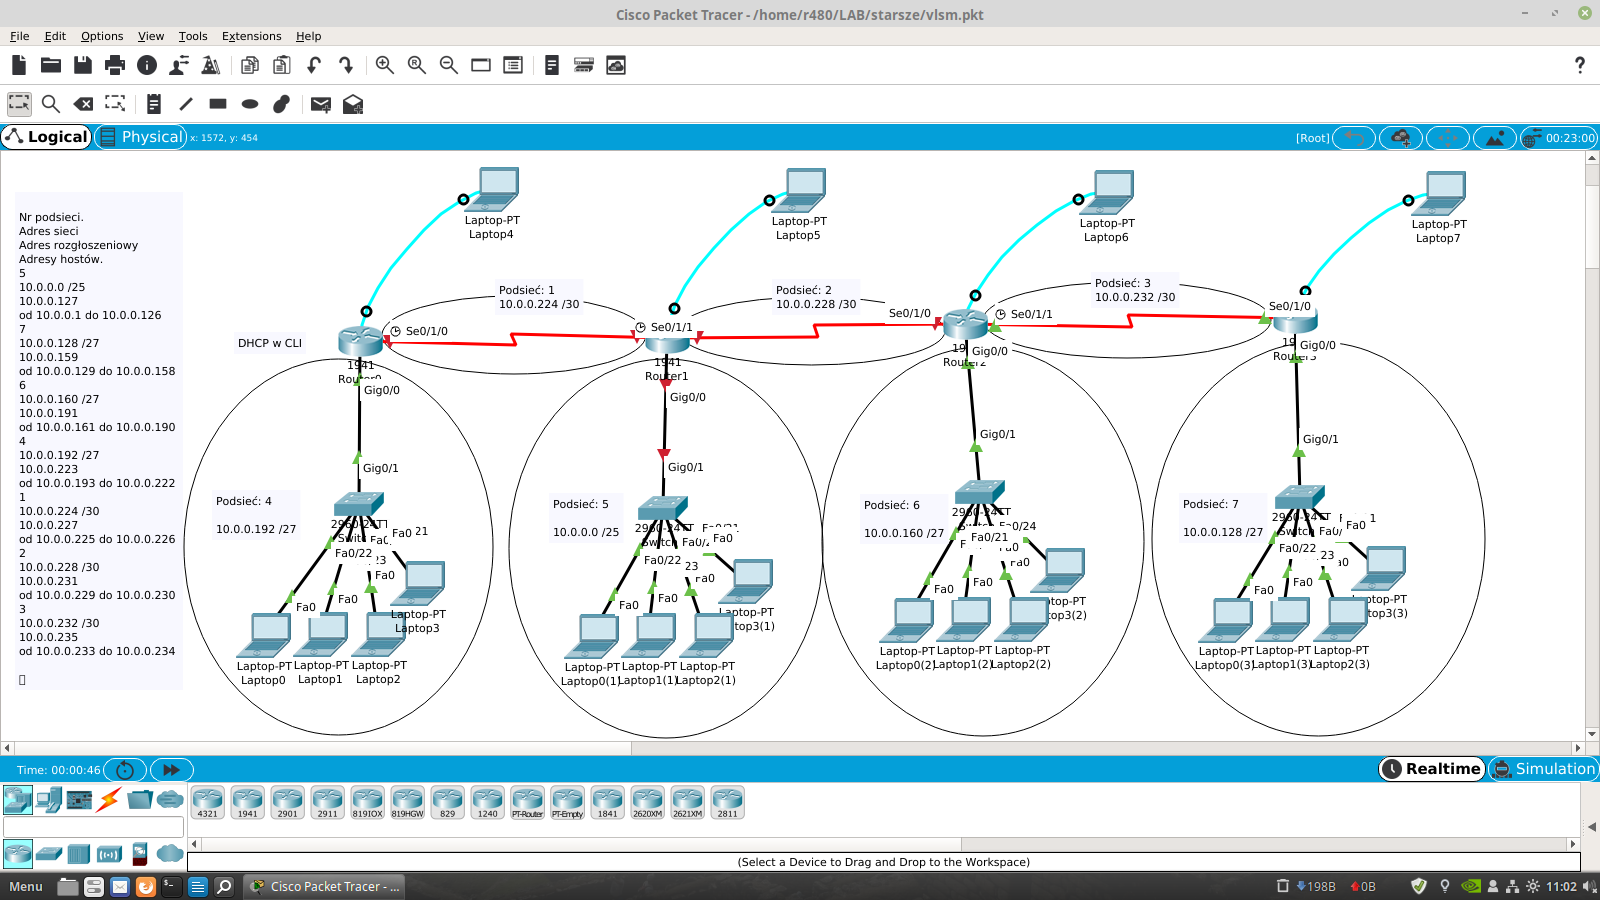1600x900 pixels.
Task: Open the Extensions menu
Action: click(x=251, y=36)
